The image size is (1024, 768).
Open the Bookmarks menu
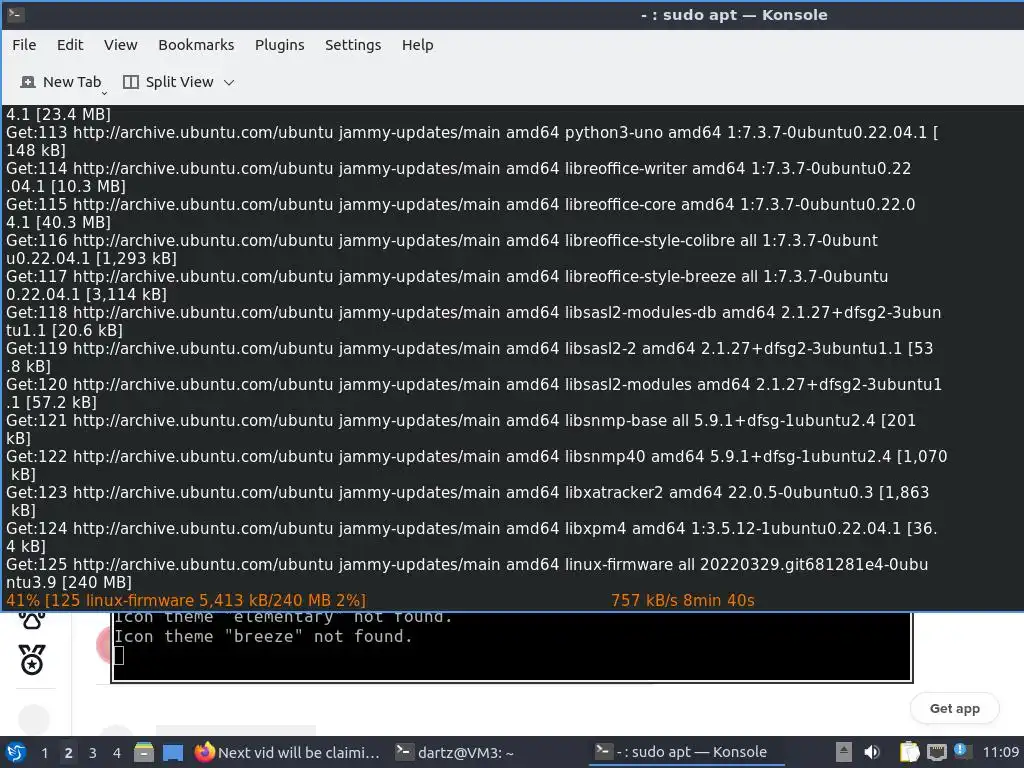[196, 45]
